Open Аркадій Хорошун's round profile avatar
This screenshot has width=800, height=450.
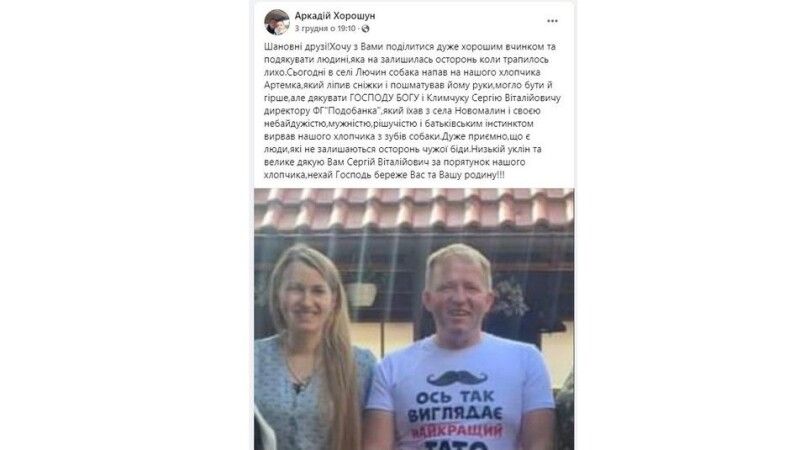coord(277,22)
